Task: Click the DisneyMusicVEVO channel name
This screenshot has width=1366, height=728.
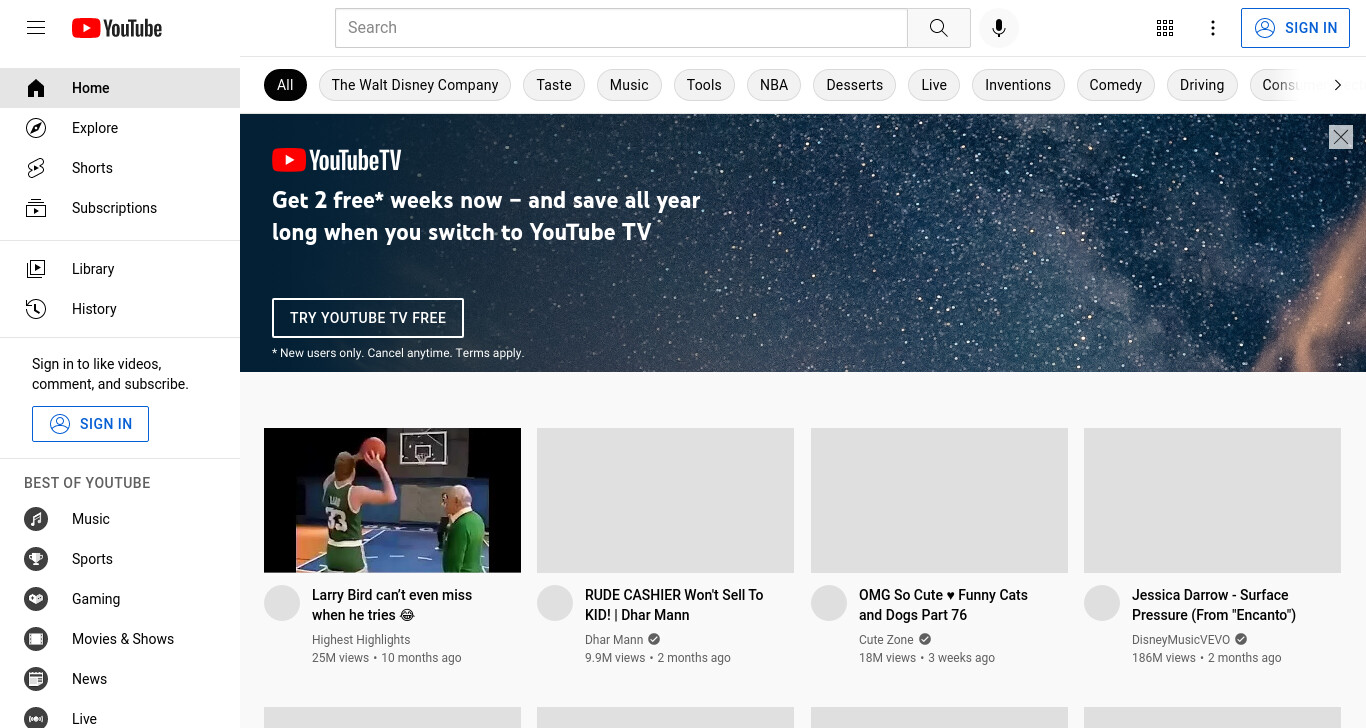Action: [1181, 640]
